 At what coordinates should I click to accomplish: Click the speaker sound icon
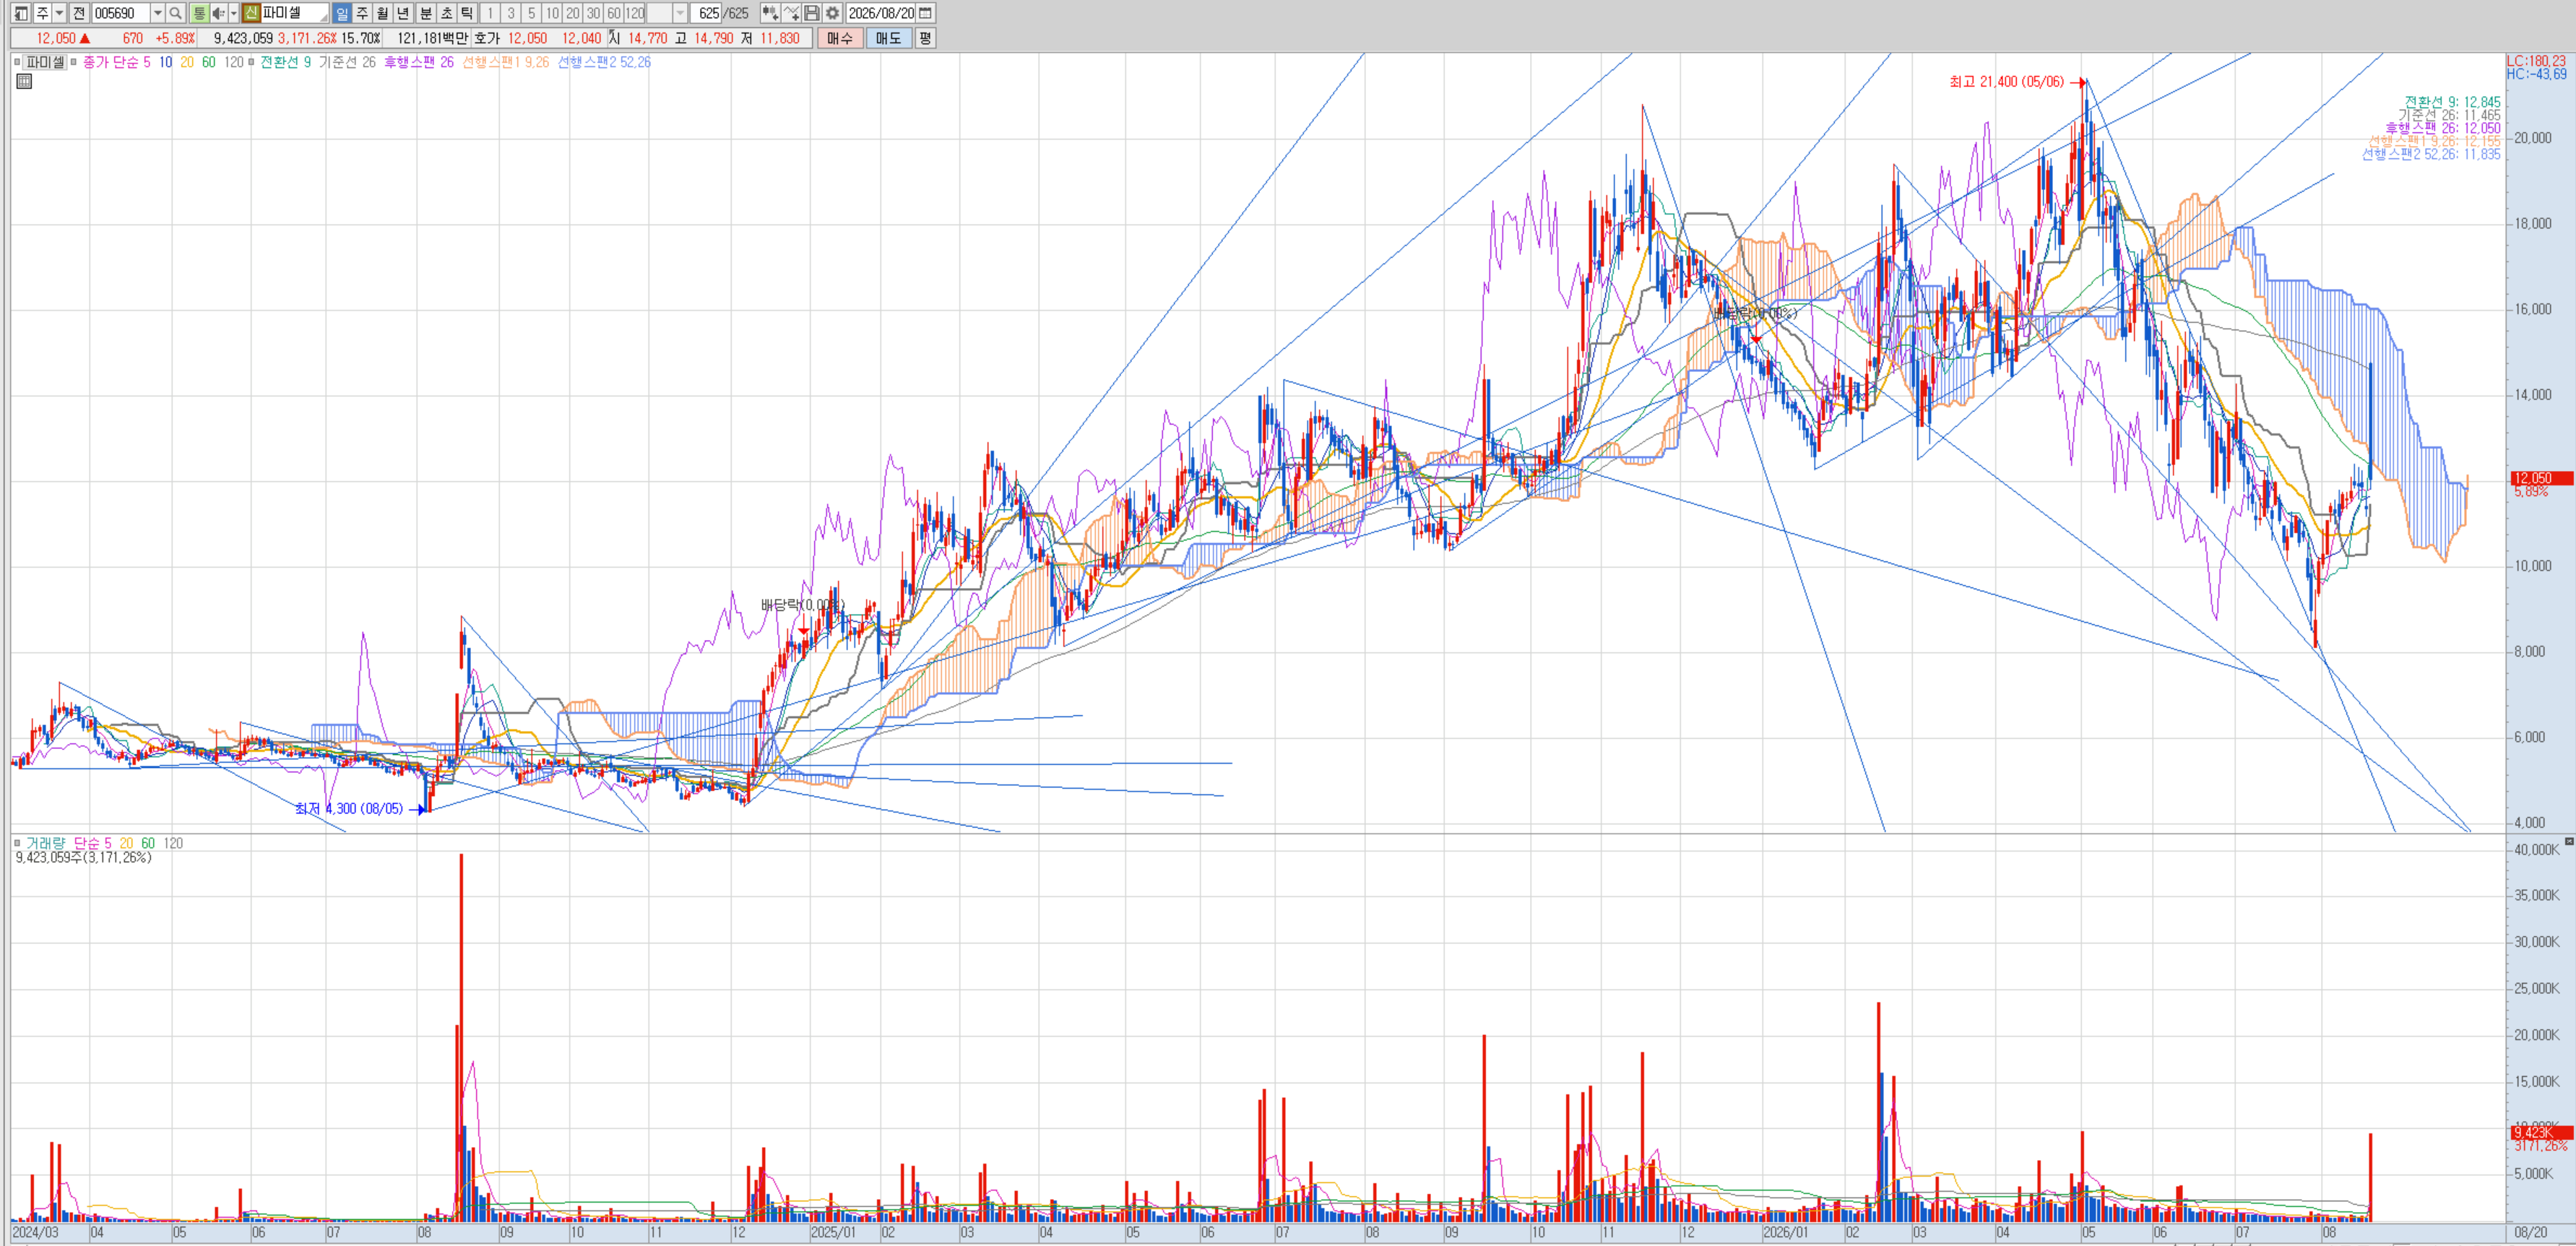click(218, 13)
